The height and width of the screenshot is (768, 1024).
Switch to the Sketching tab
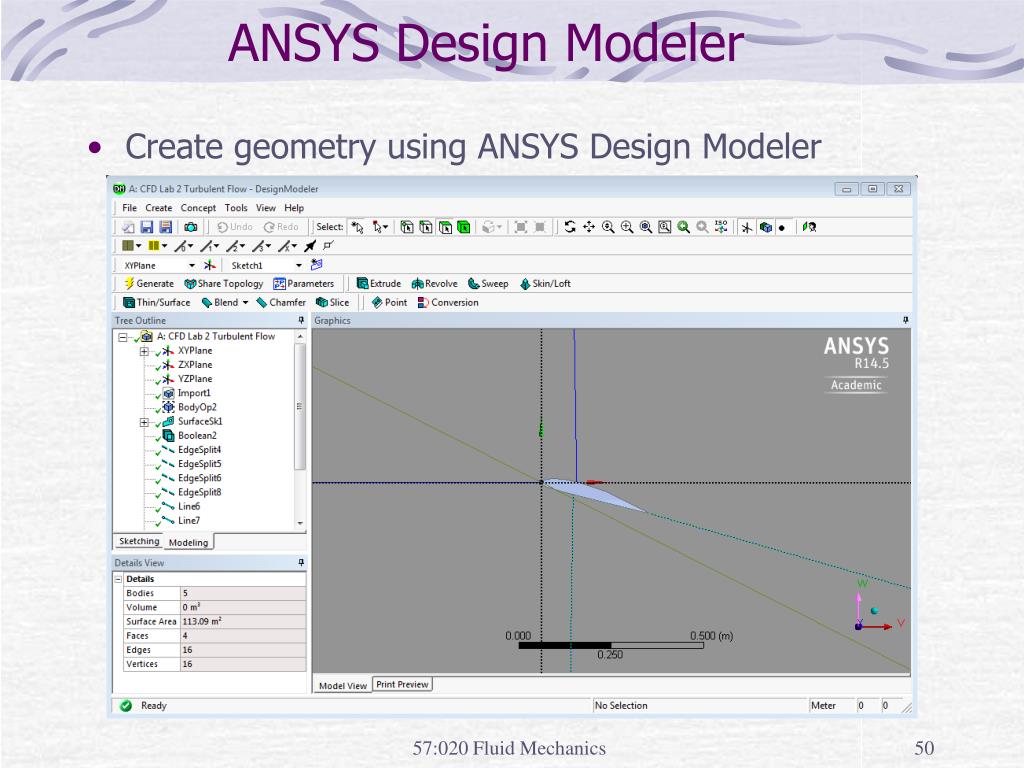click(x=138, y=541)
